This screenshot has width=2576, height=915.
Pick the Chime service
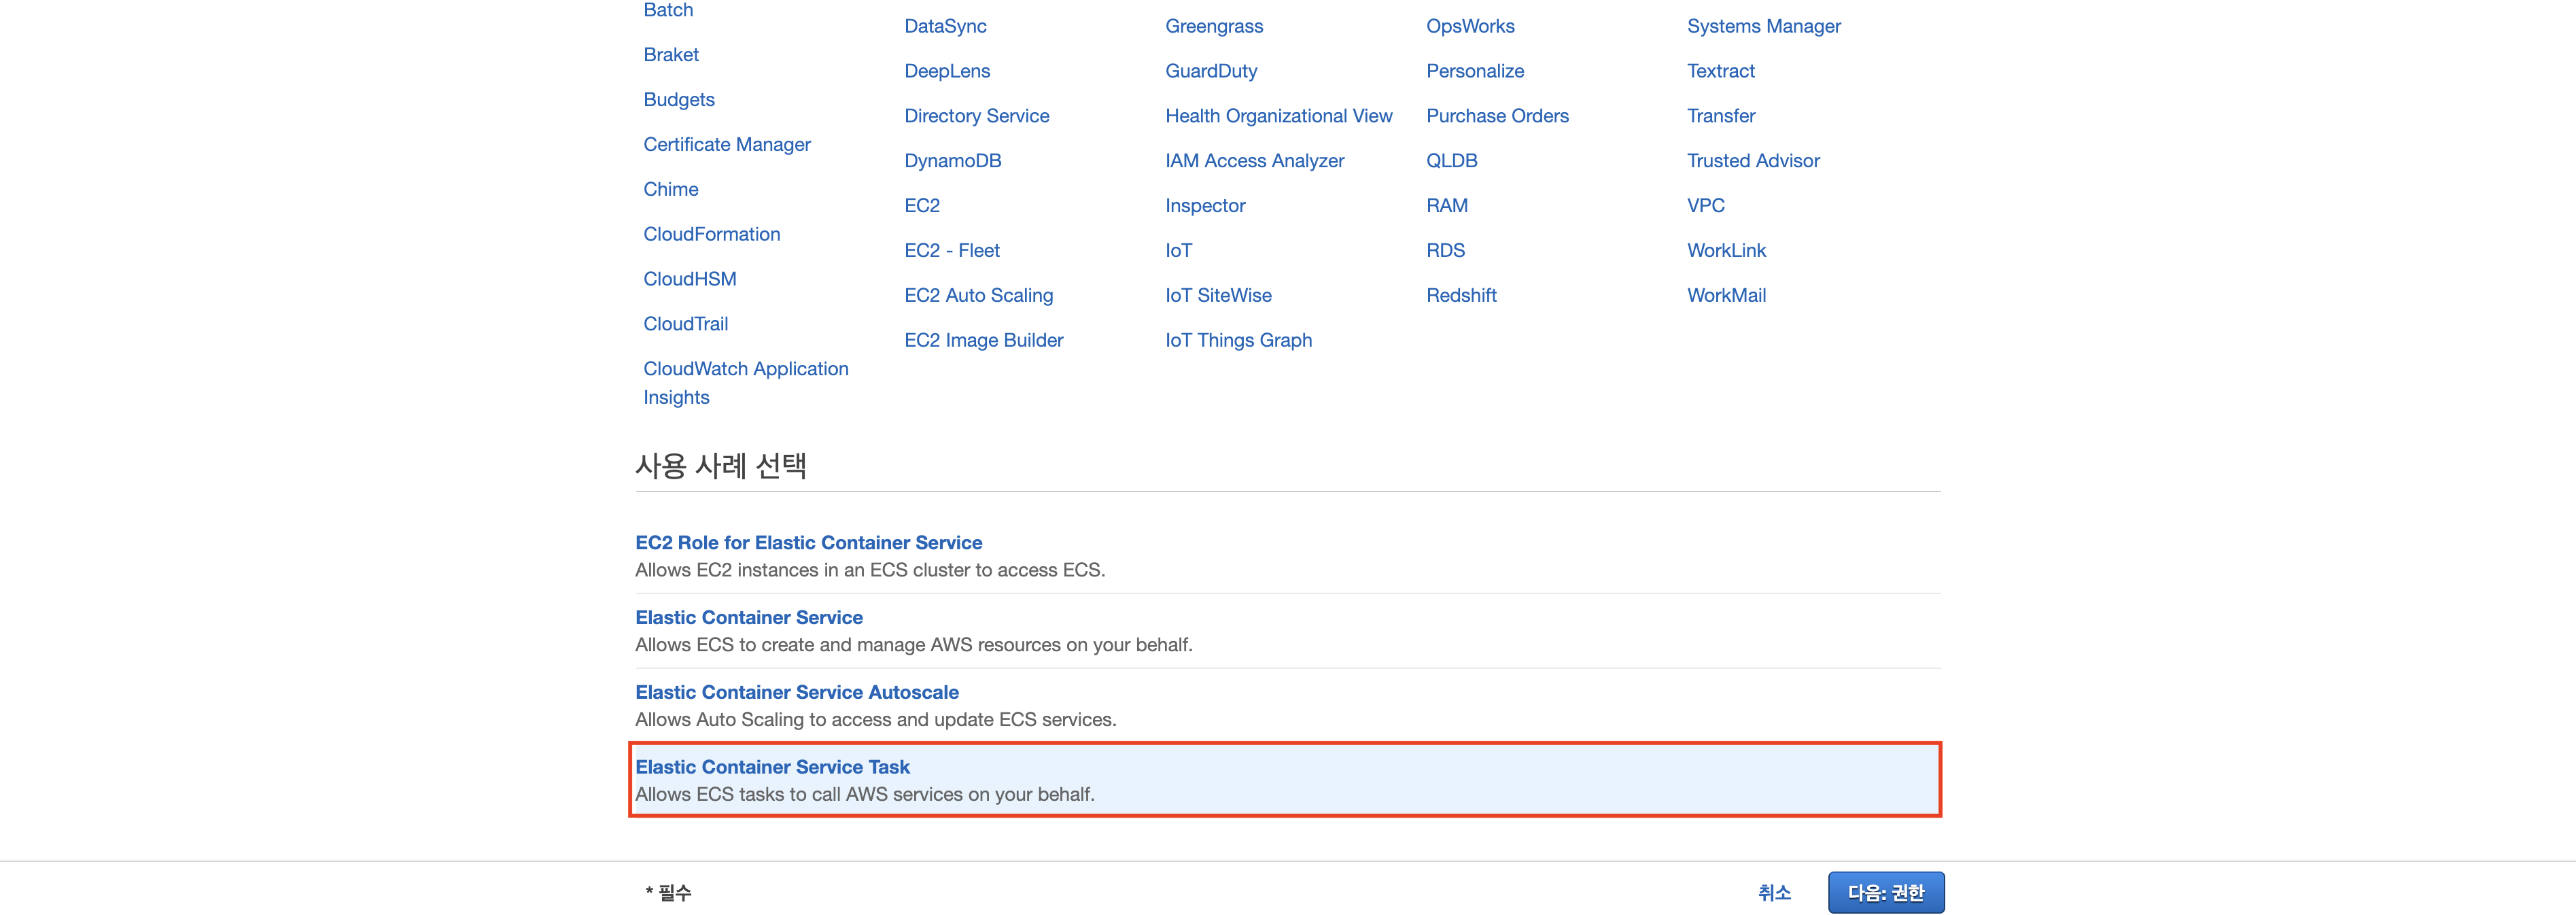pos(671,190)
